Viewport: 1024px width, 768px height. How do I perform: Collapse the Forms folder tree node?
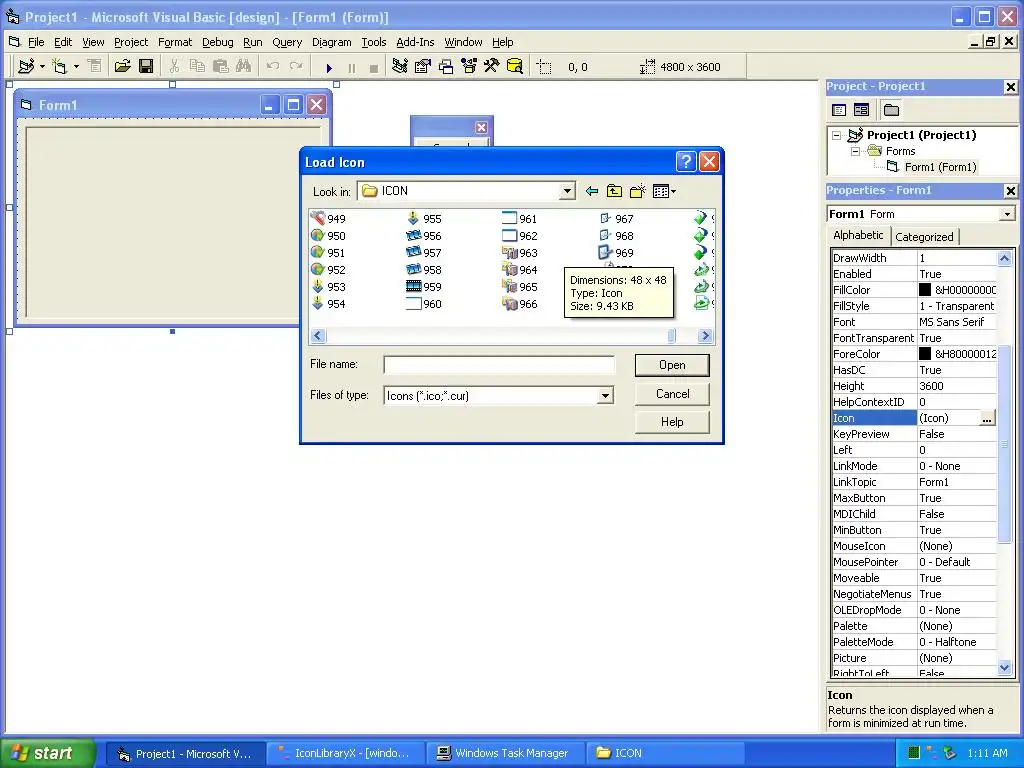tap(856, 151)
